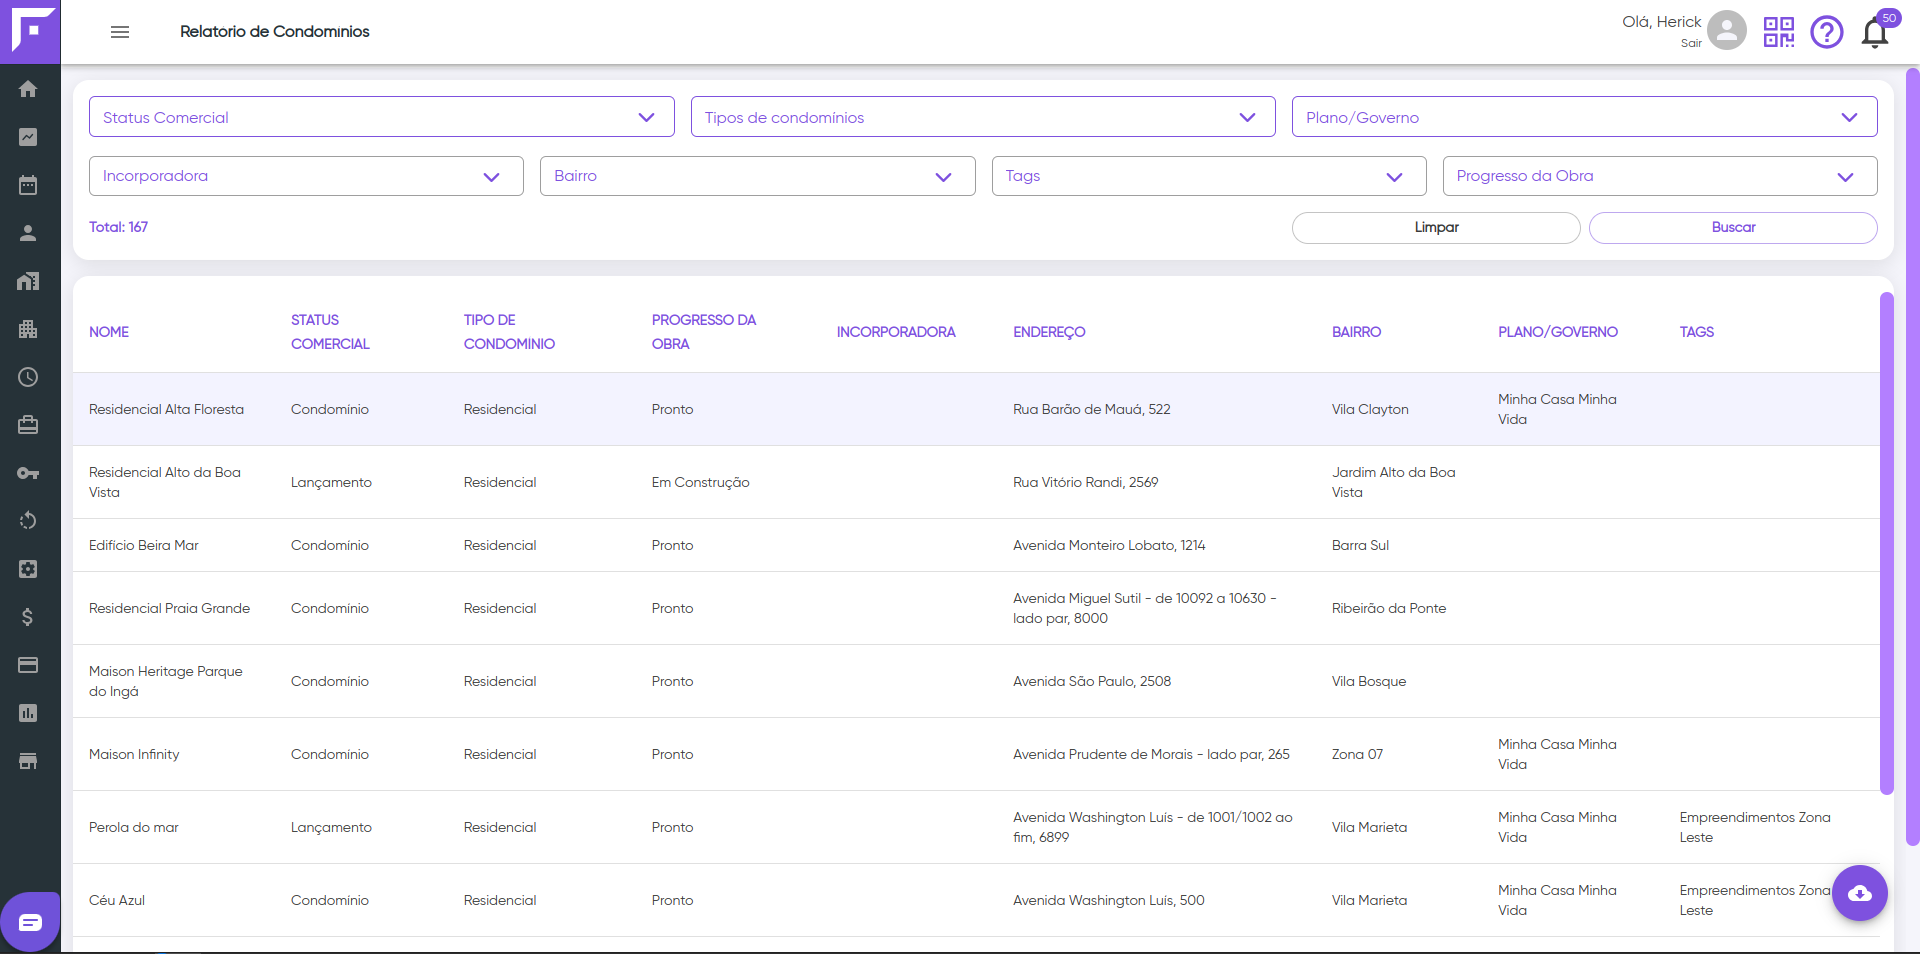This screenshot has width=1920, height=954.
Task: Click the page's outer vertical scrollbar
Action: click(x=1913, y=456)
